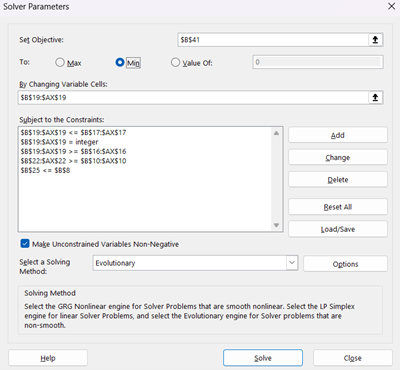This screenshot has height=370, width=400.
Task: Select constraint $B$19:$AX$19 <= $B$17:$AX$17
Action: 73,133
